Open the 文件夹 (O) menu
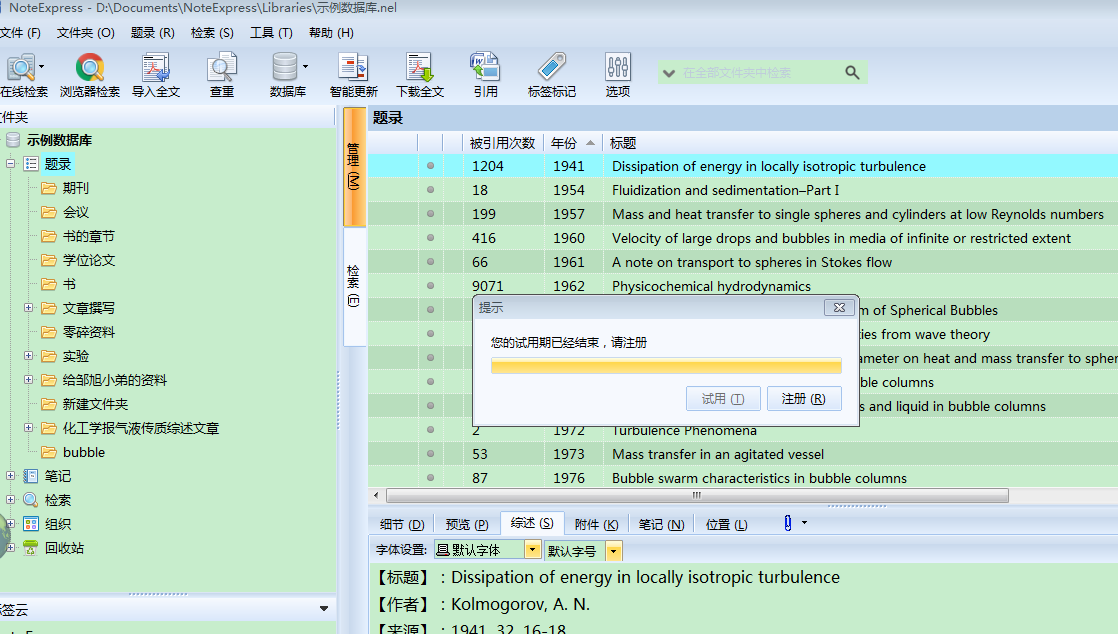The width and height of the screenshot is (1118, 634). [86, 33]
